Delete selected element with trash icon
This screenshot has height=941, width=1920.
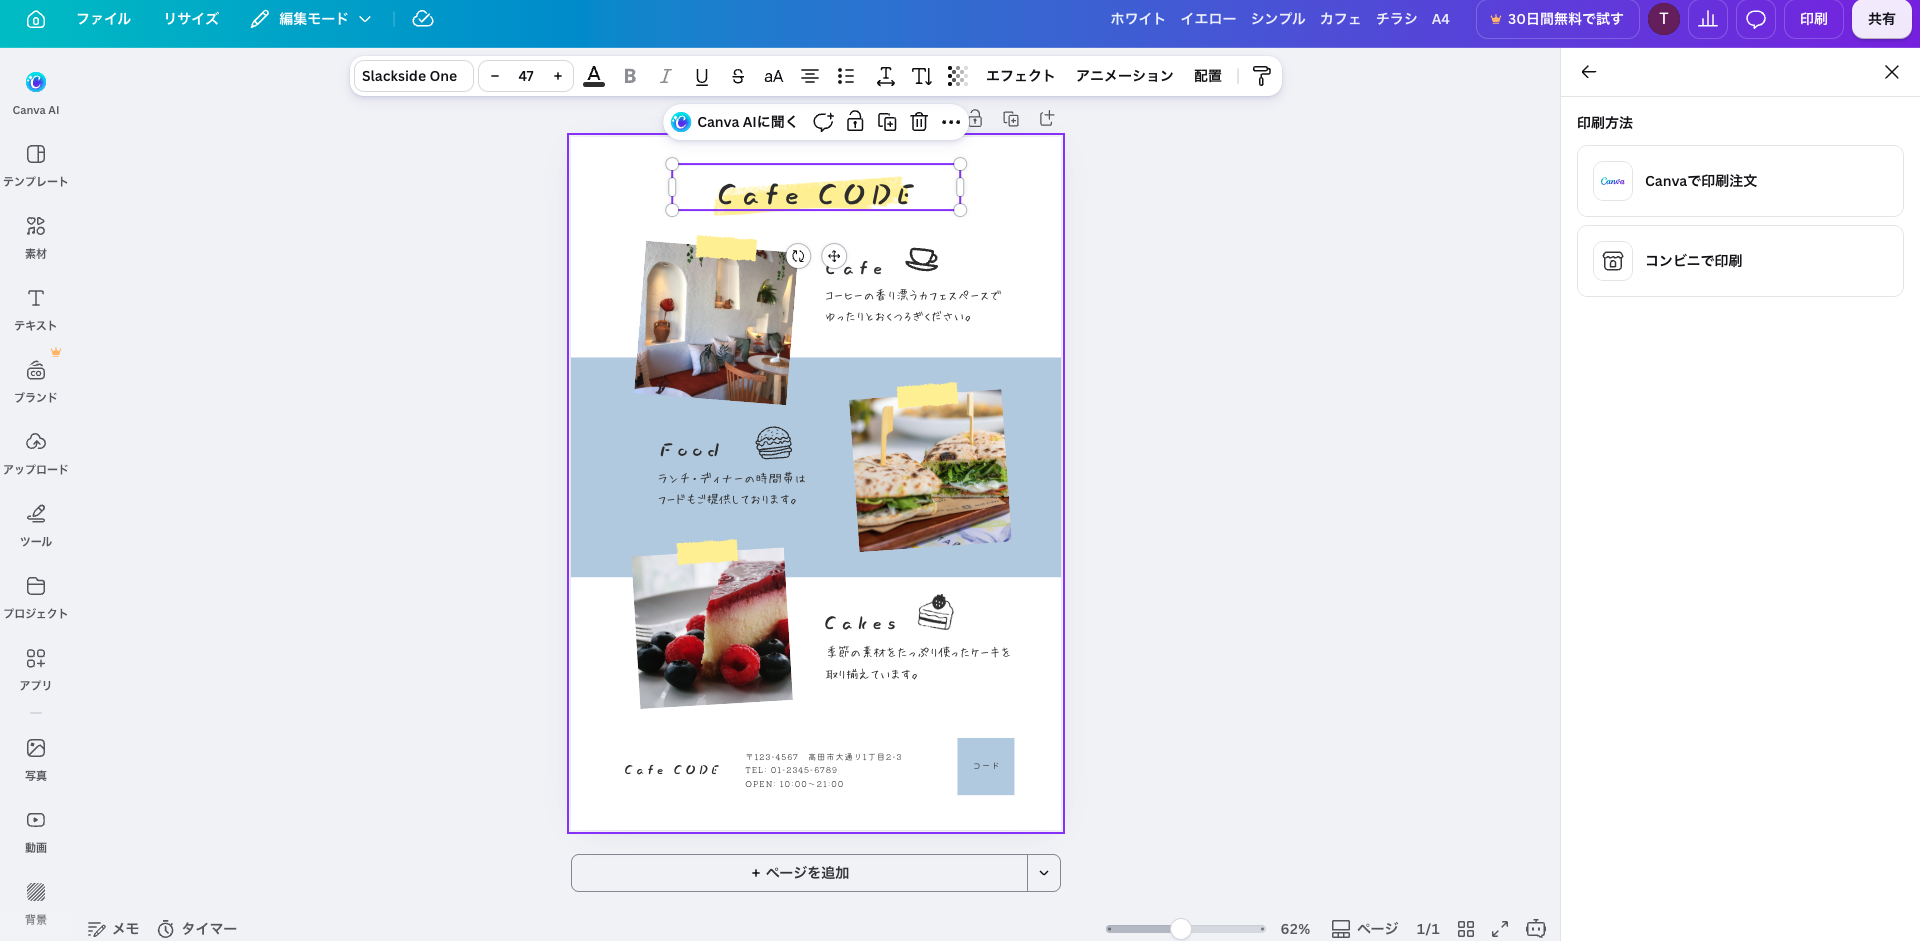coord(919,122)
